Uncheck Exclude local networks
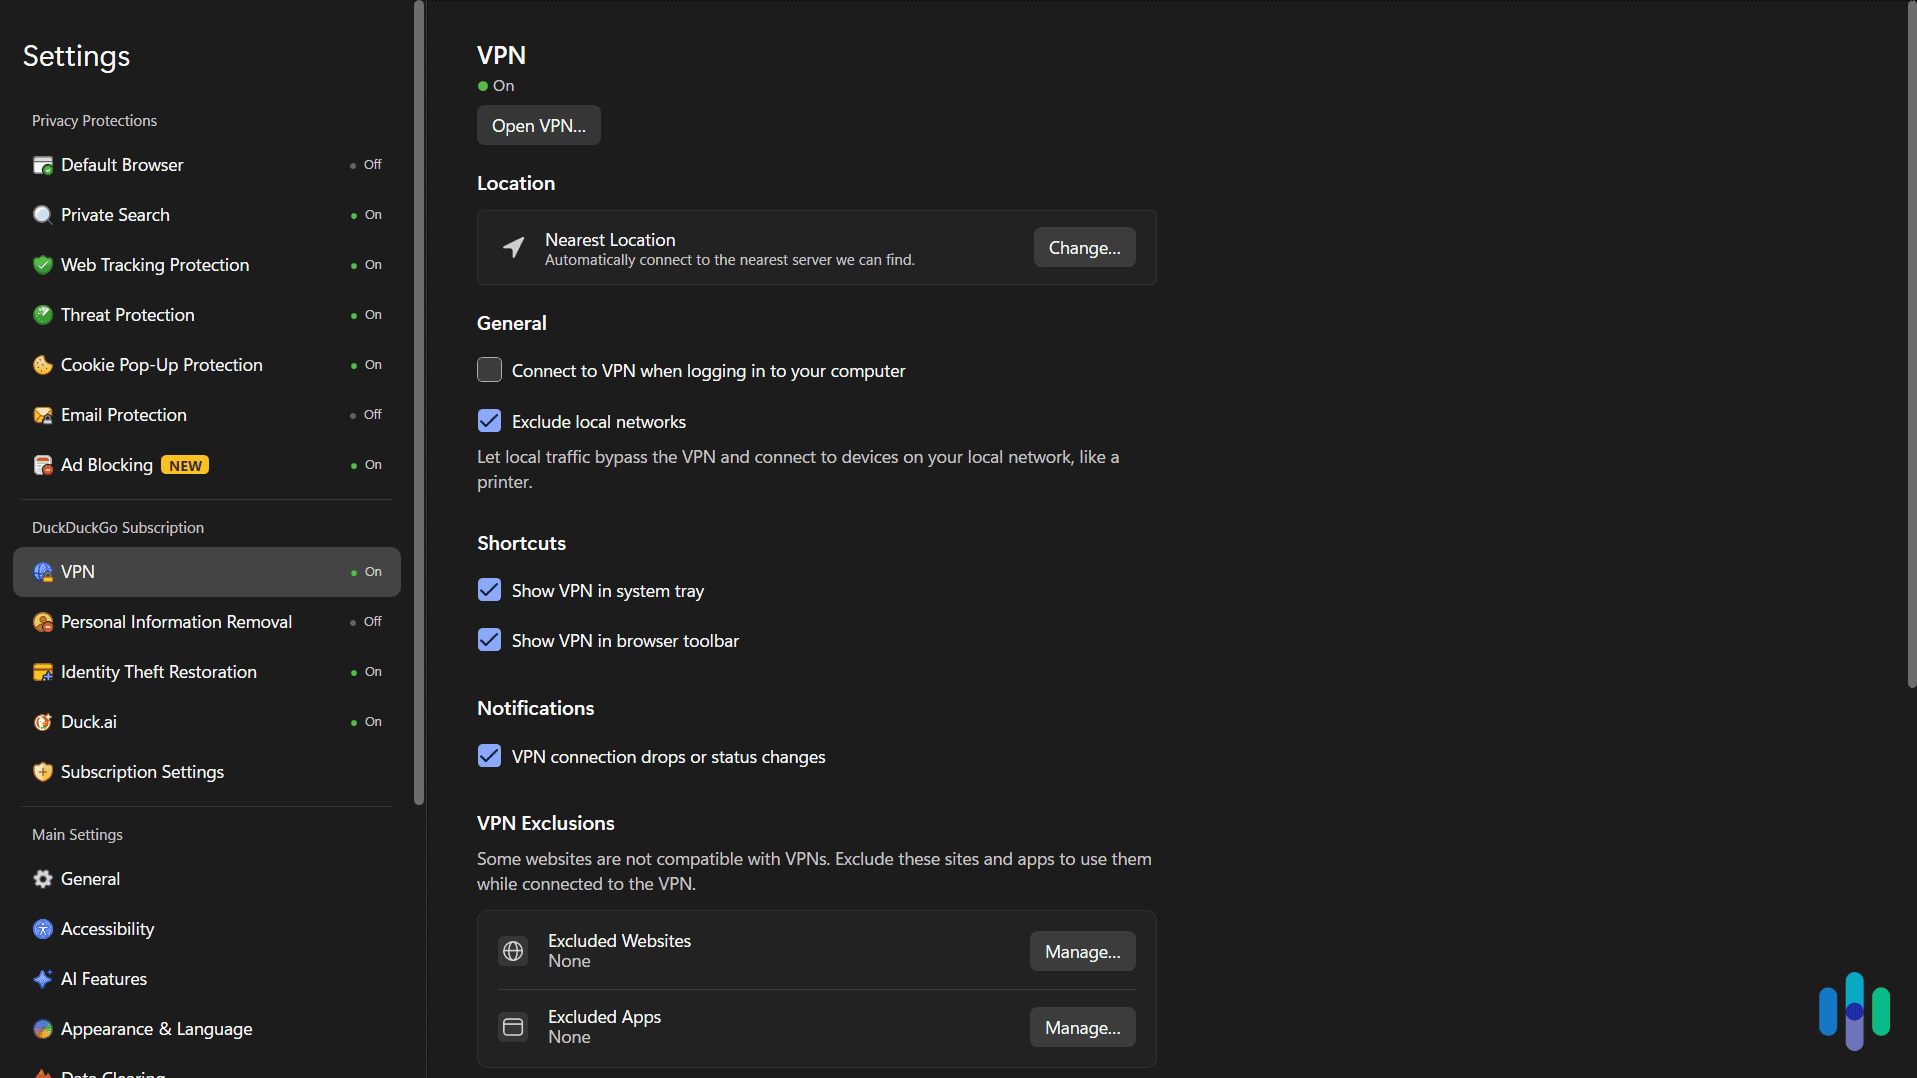This screenshot has width=1917, height=1078. [x=489, y=421]
